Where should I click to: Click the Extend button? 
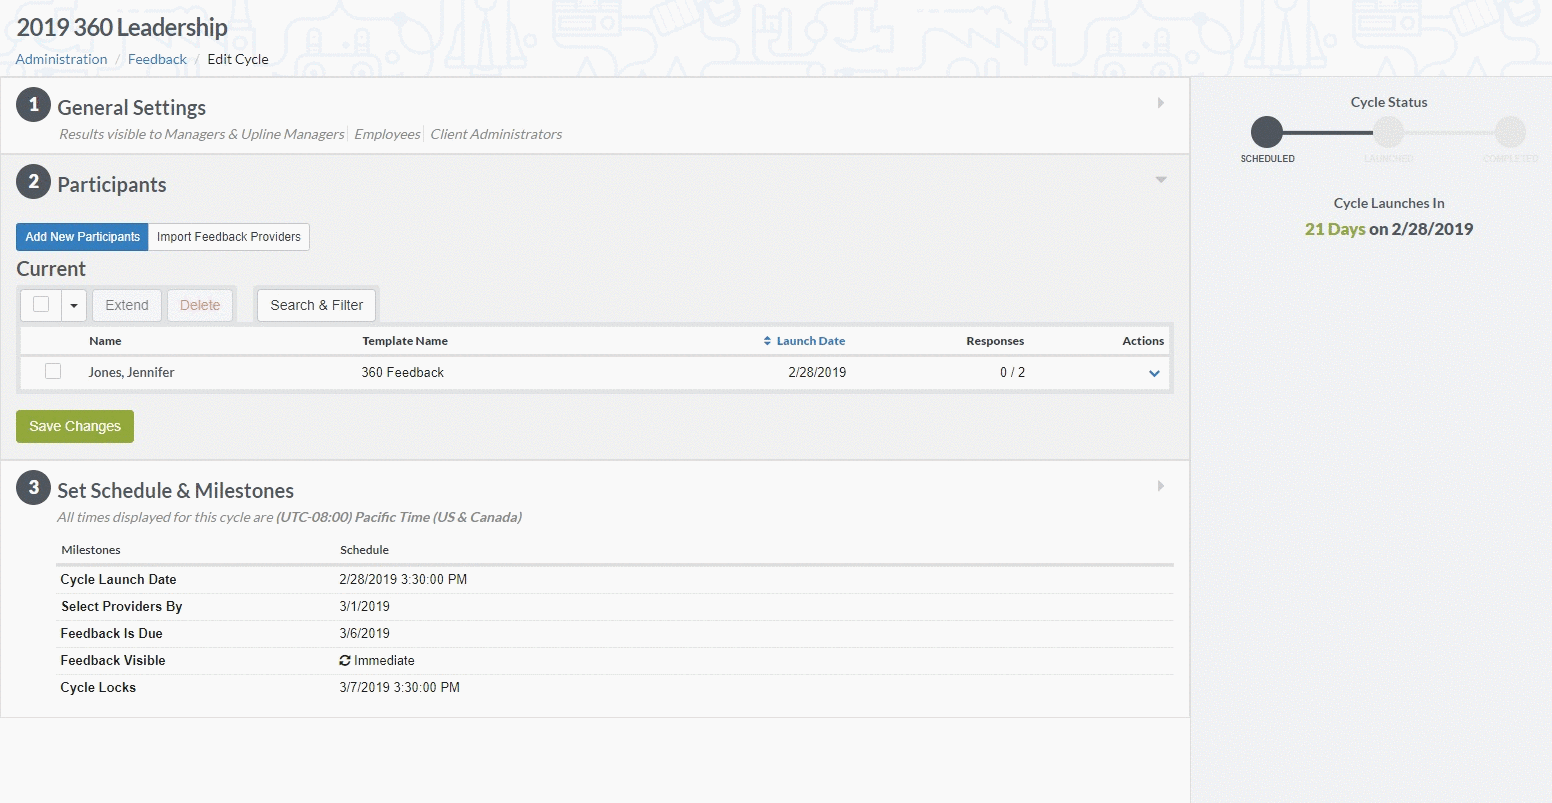point(127,305)
